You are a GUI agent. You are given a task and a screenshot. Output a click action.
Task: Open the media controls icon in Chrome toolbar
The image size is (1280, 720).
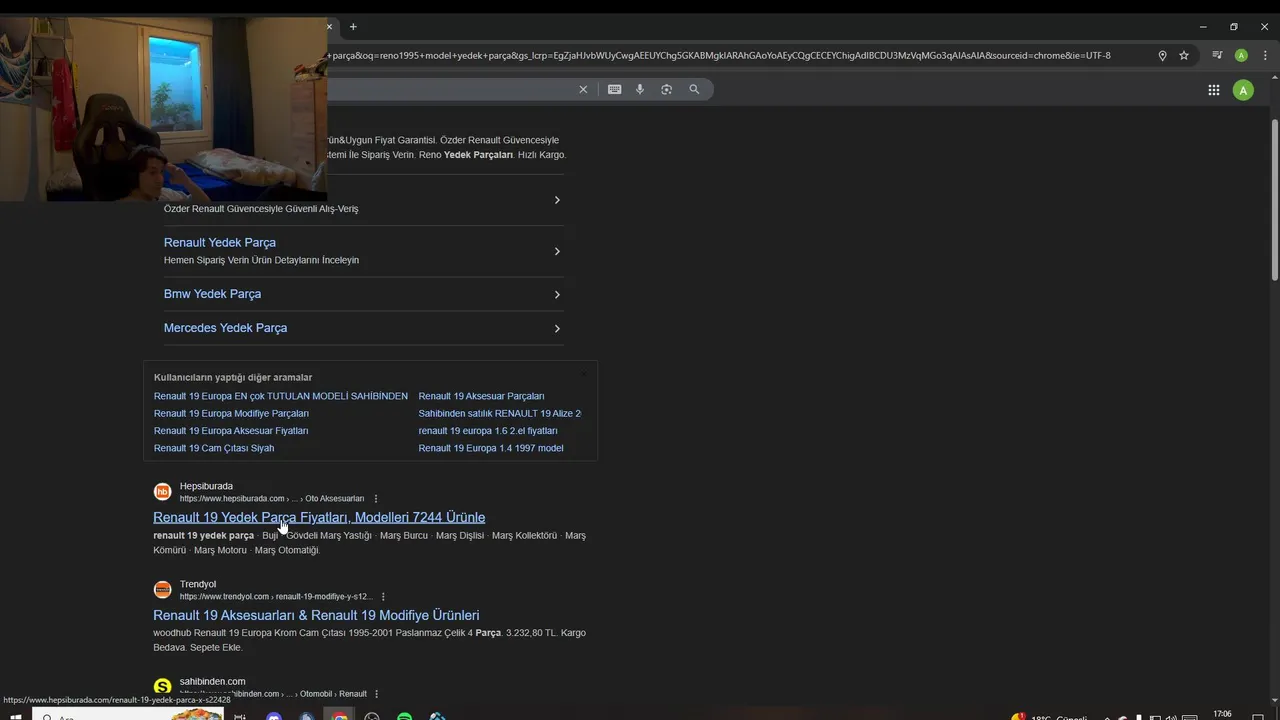point(1217,56)
